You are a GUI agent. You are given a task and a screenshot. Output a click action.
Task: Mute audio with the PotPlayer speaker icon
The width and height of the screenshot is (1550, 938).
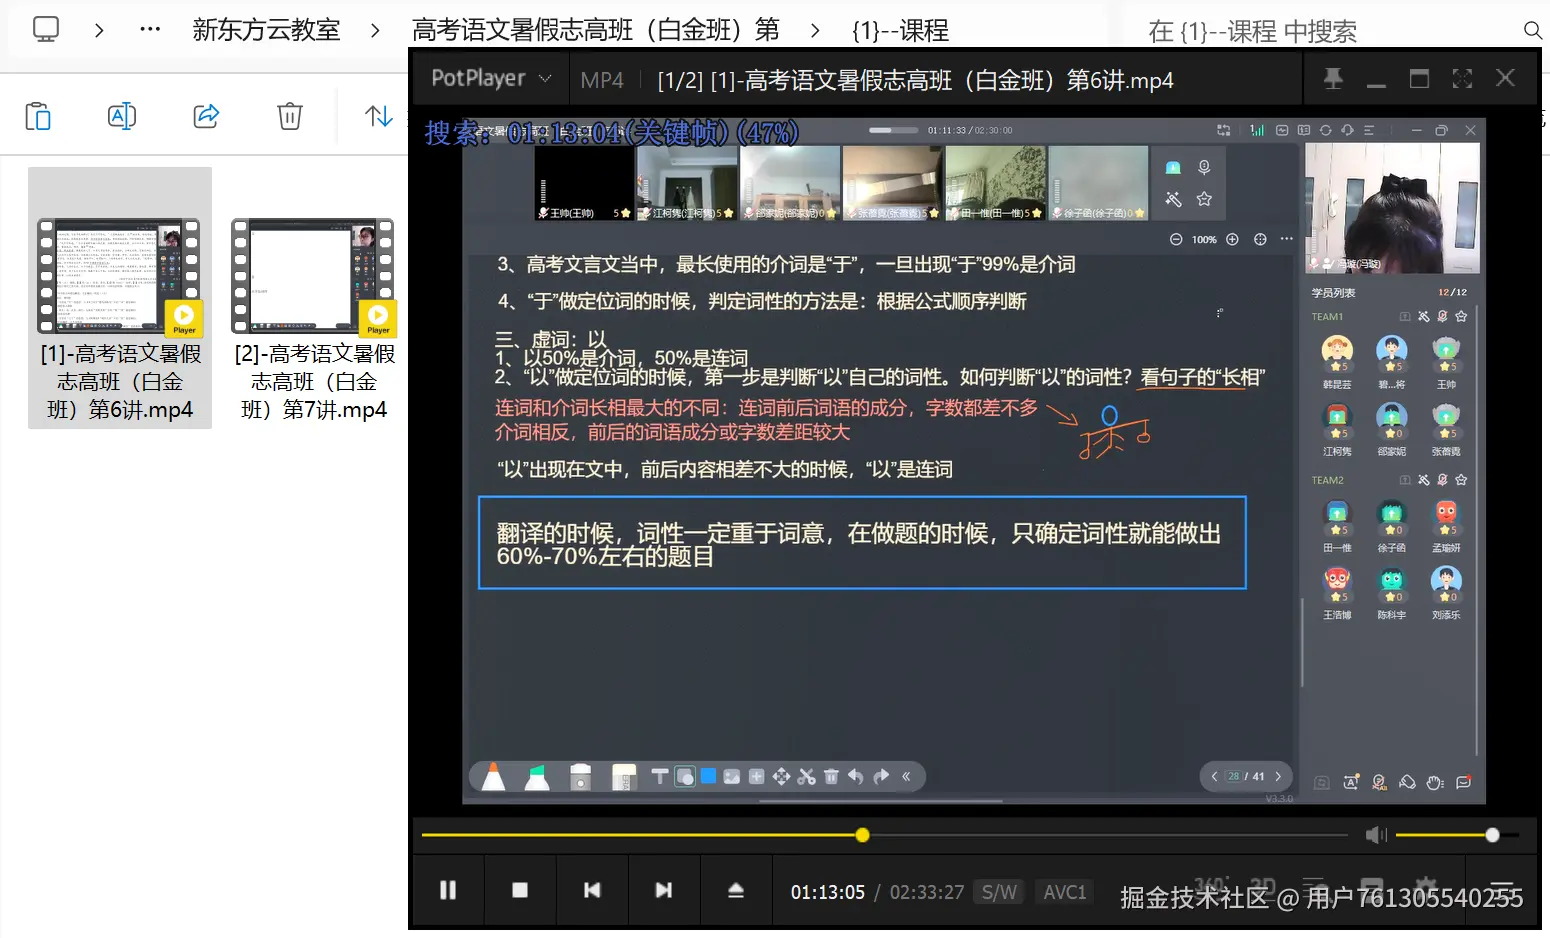1376,835
